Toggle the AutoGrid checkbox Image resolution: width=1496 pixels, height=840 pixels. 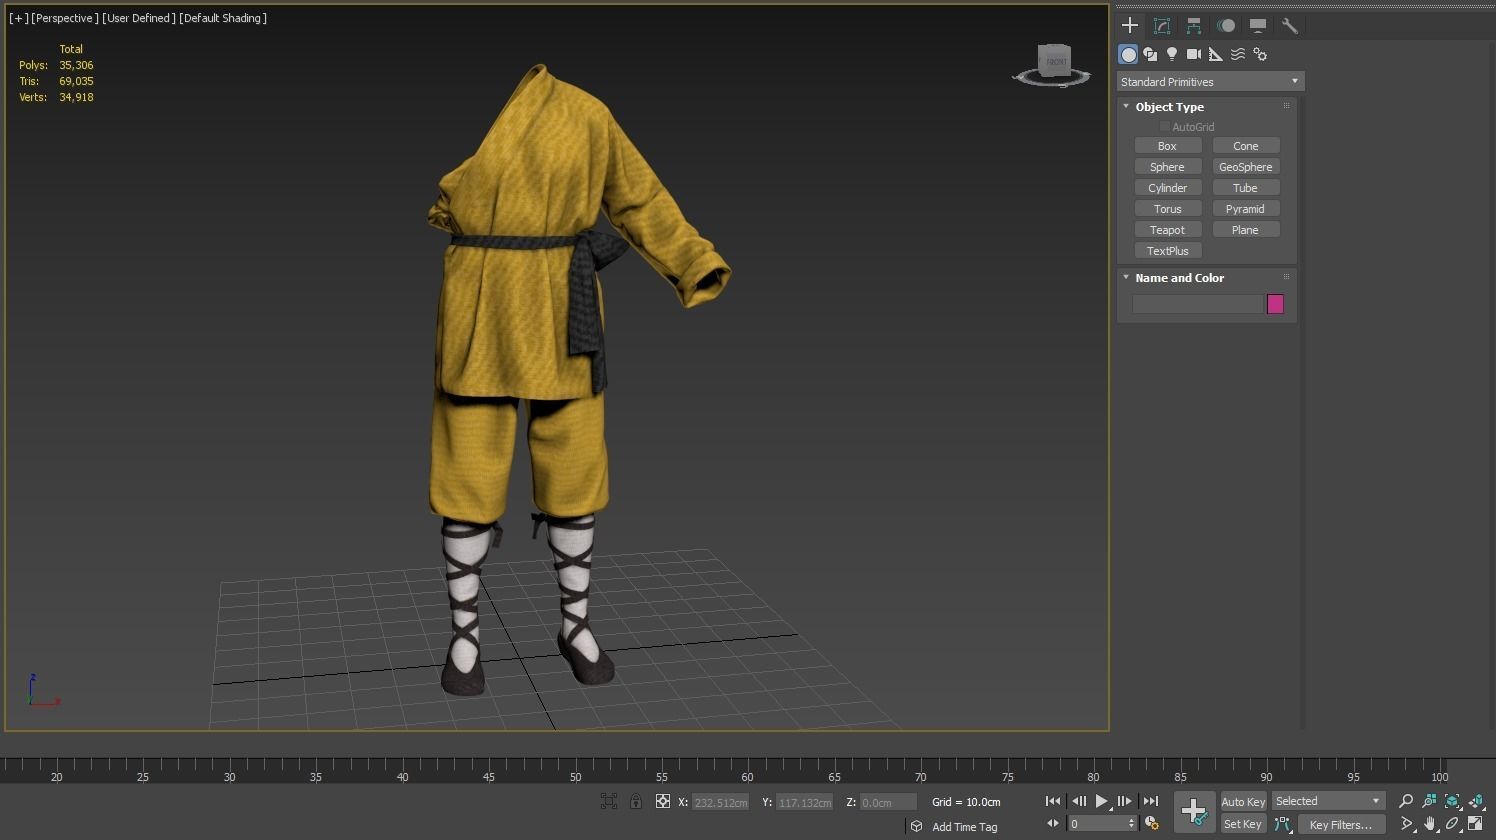coord(1165,127)
